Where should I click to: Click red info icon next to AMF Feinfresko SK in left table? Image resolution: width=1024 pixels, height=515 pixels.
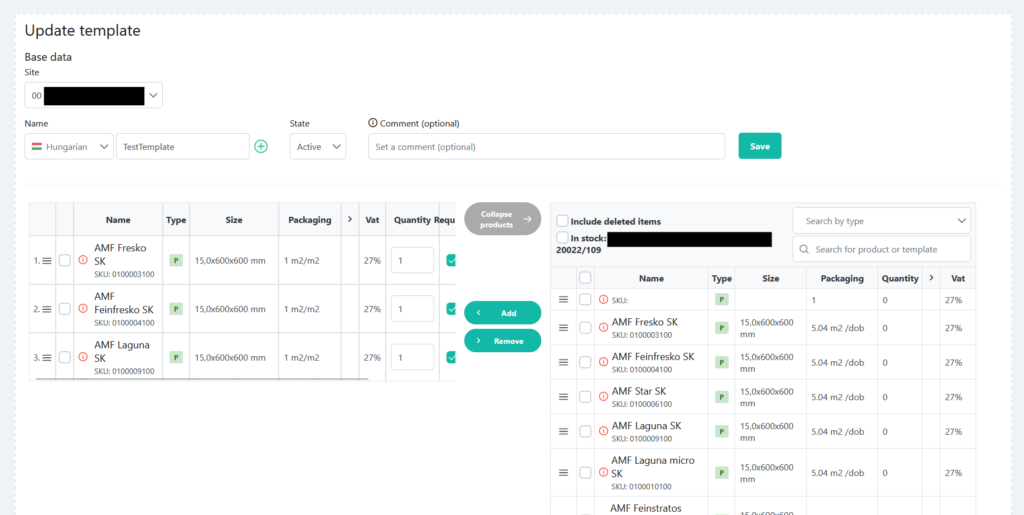83,308
